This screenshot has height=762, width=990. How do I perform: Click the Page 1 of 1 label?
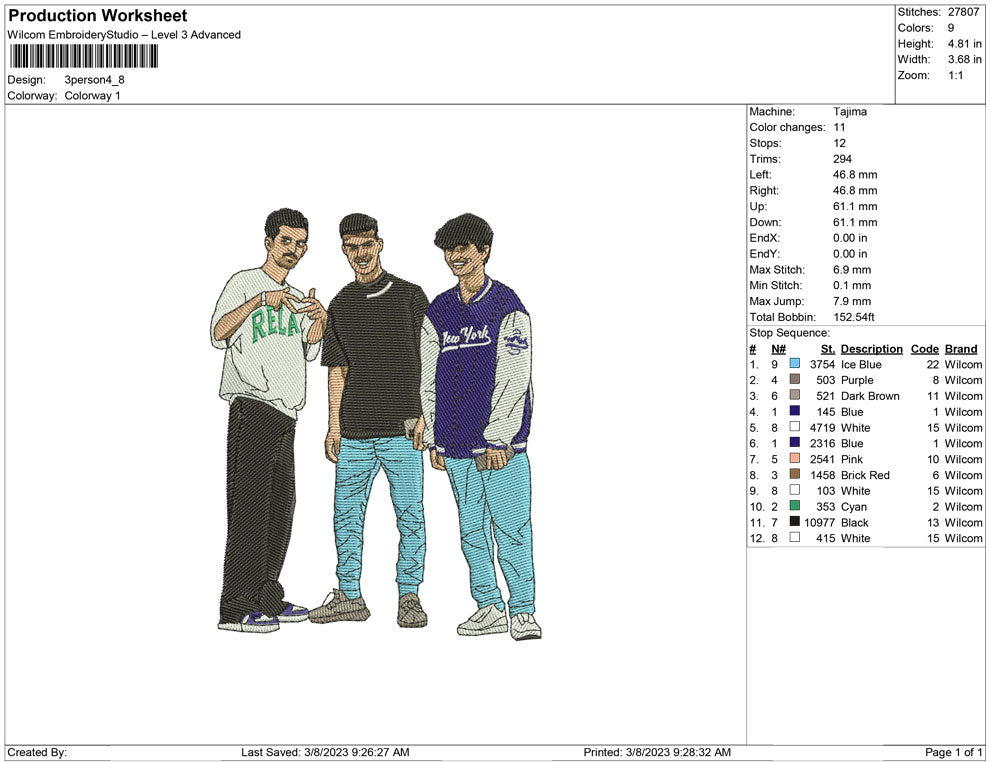953,752
